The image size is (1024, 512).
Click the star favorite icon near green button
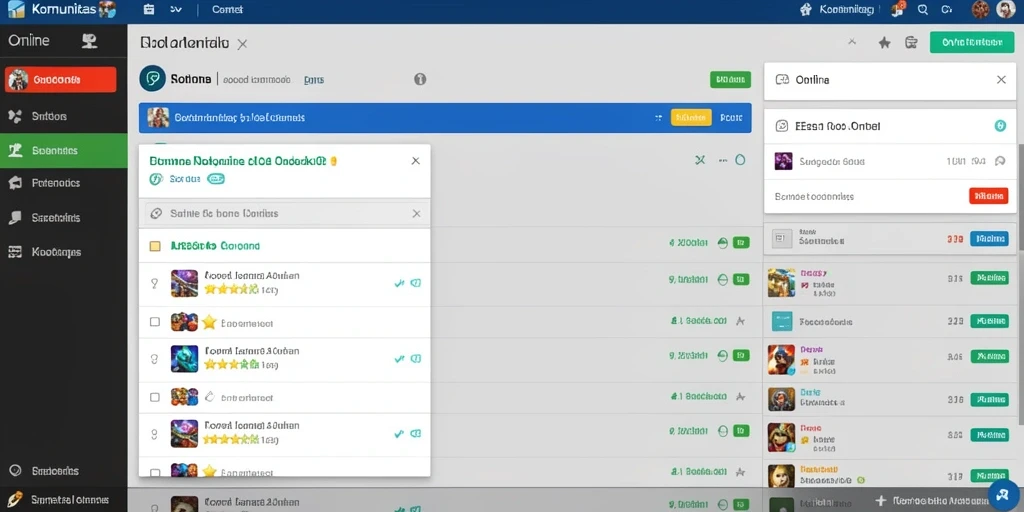884,42
